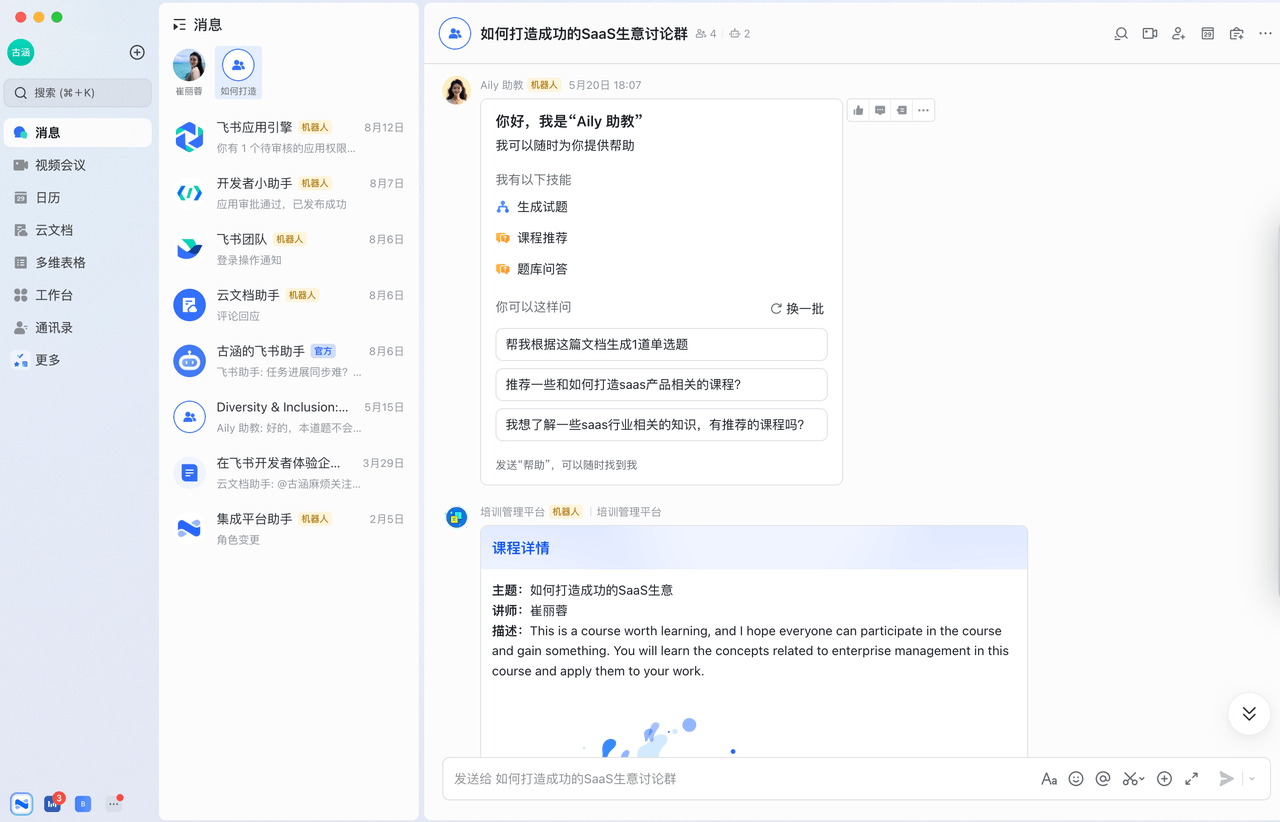Open the 开发者小助手 conversation
This screenshot has width=1280, height=822.
(x=289, y=194)
